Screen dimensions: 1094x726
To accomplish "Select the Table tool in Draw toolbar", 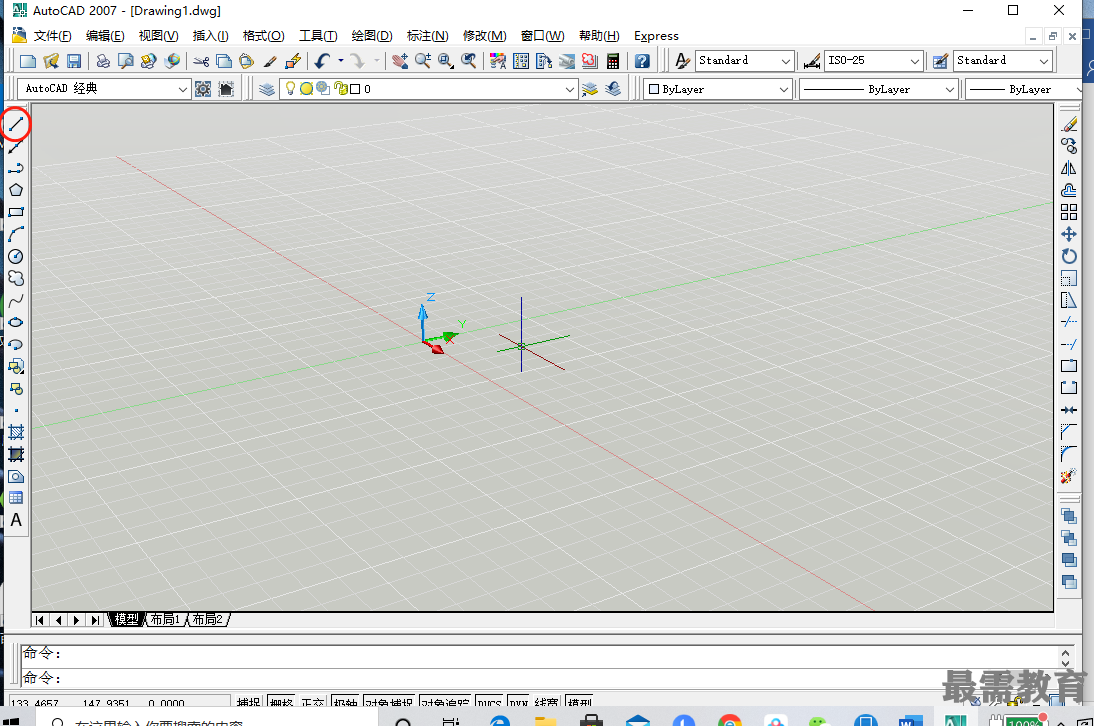I will point(16,498).
